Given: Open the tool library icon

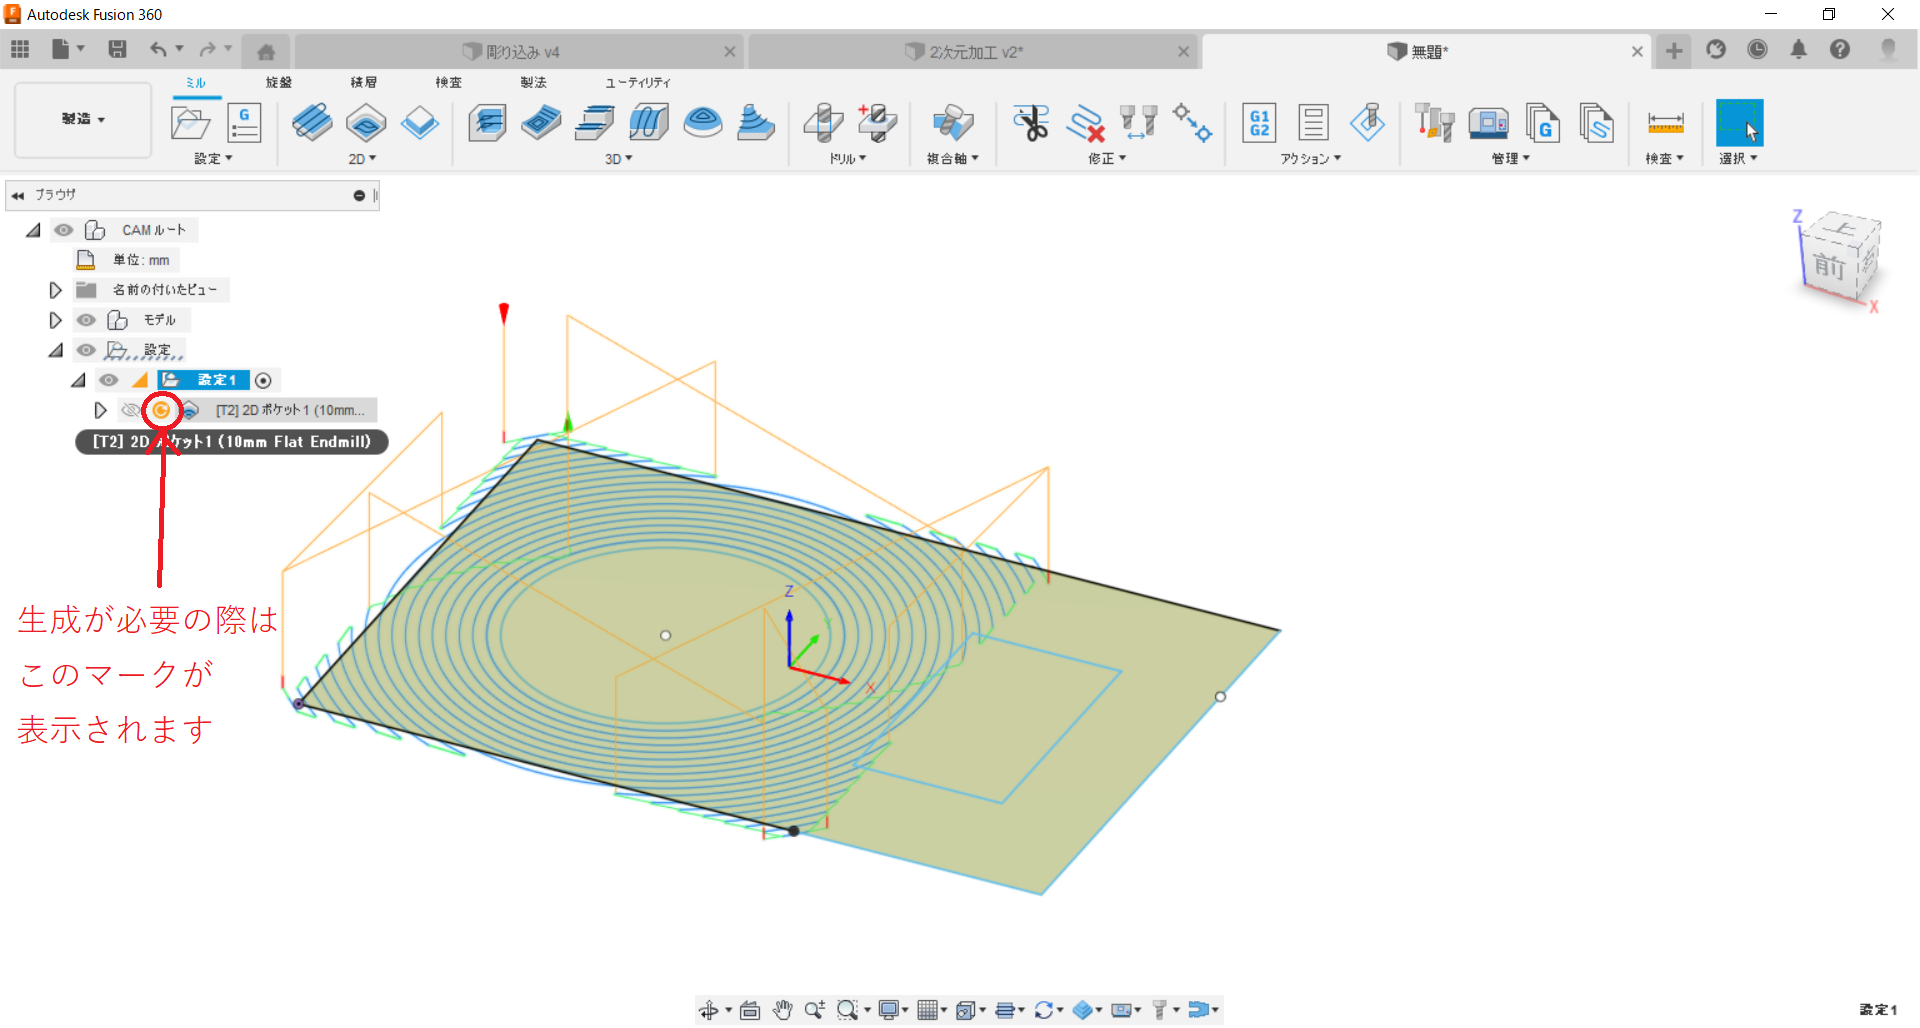Looking at the screenshot, I should (1434, 123).
